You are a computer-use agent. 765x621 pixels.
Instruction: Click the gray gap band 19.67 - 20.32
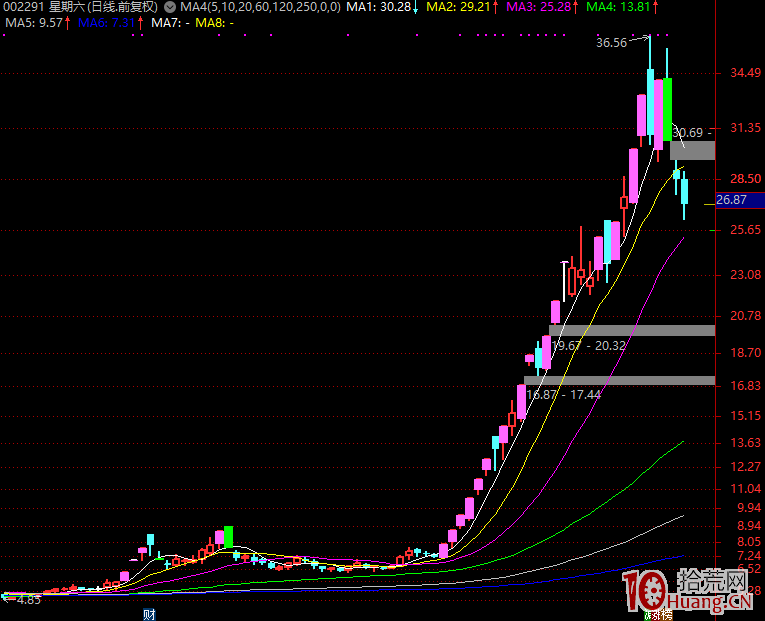tap(631, 330)
